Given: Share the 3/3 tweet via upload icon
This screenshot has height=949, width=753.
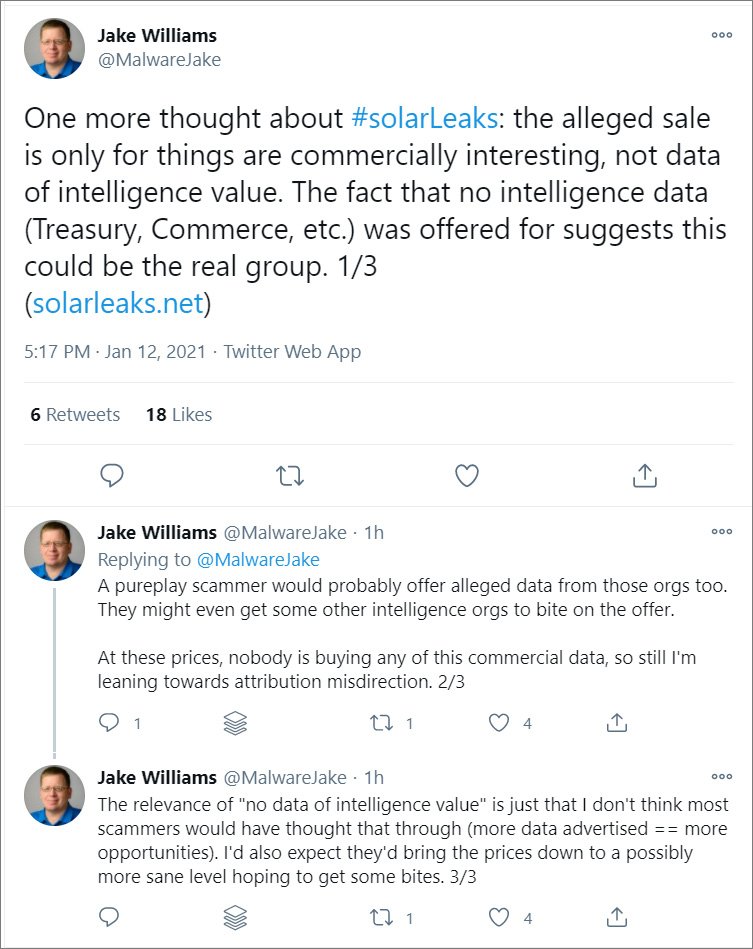Looking at the screenshot, I should [618, 917].
